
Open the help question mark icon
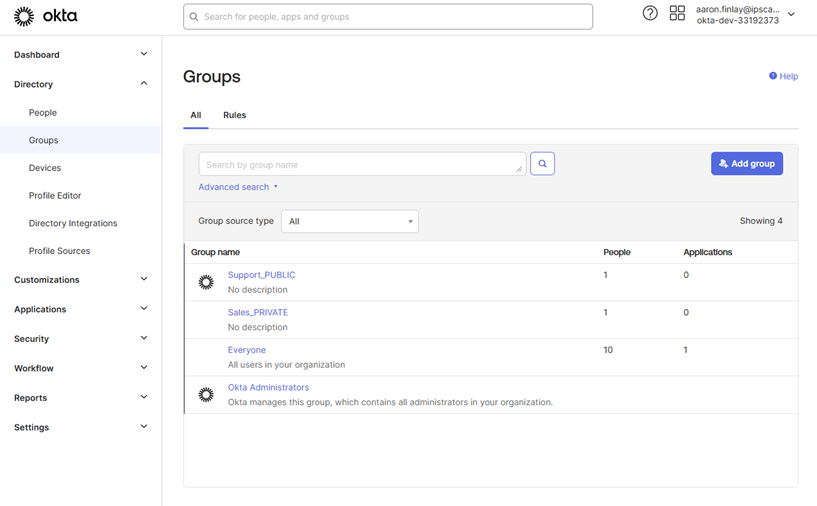(x=650, y=13)
